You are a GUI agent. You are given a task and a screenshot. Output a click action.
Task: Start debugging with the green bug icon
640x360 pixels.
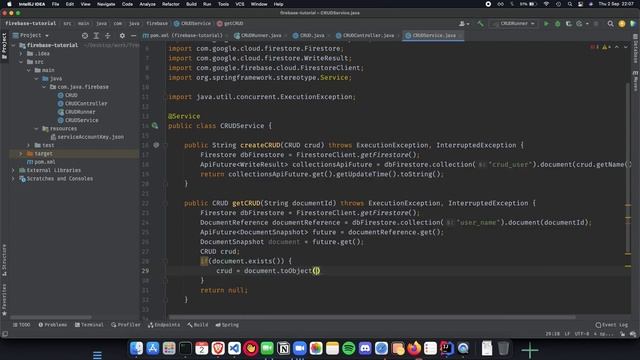(558, 24)
